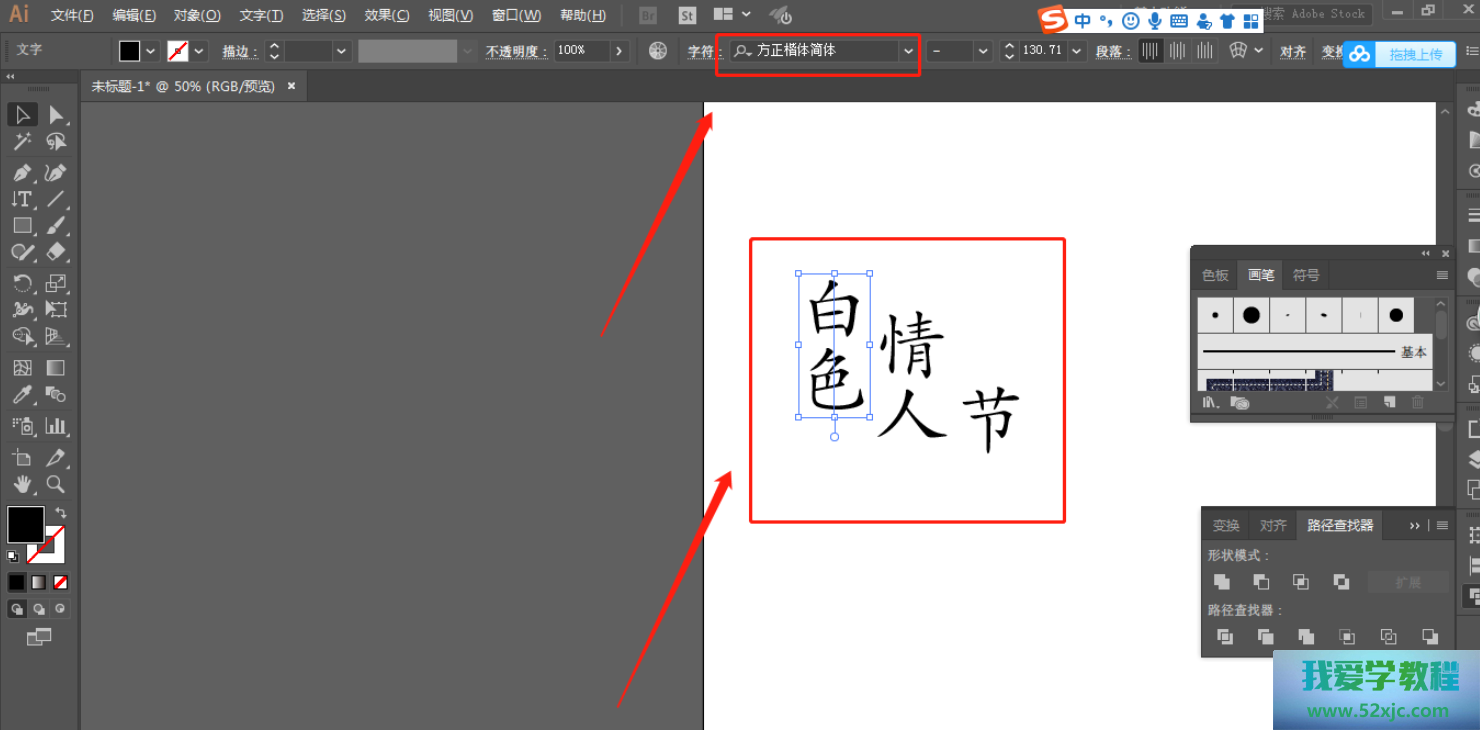The image size is (1480, 730).
Task: Reset to default fill and stroke
Action: (13, 556)
